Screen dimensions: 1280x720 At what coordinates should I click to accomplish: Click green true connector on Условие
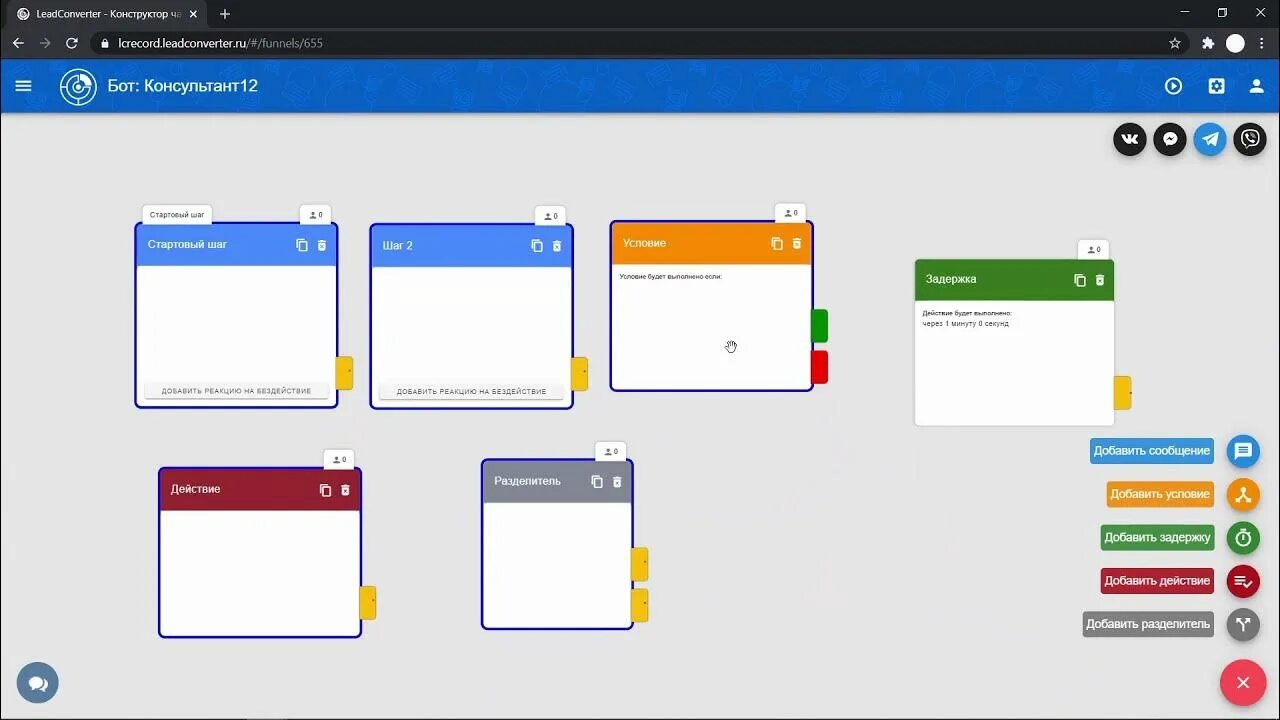(x=819, y=326)
